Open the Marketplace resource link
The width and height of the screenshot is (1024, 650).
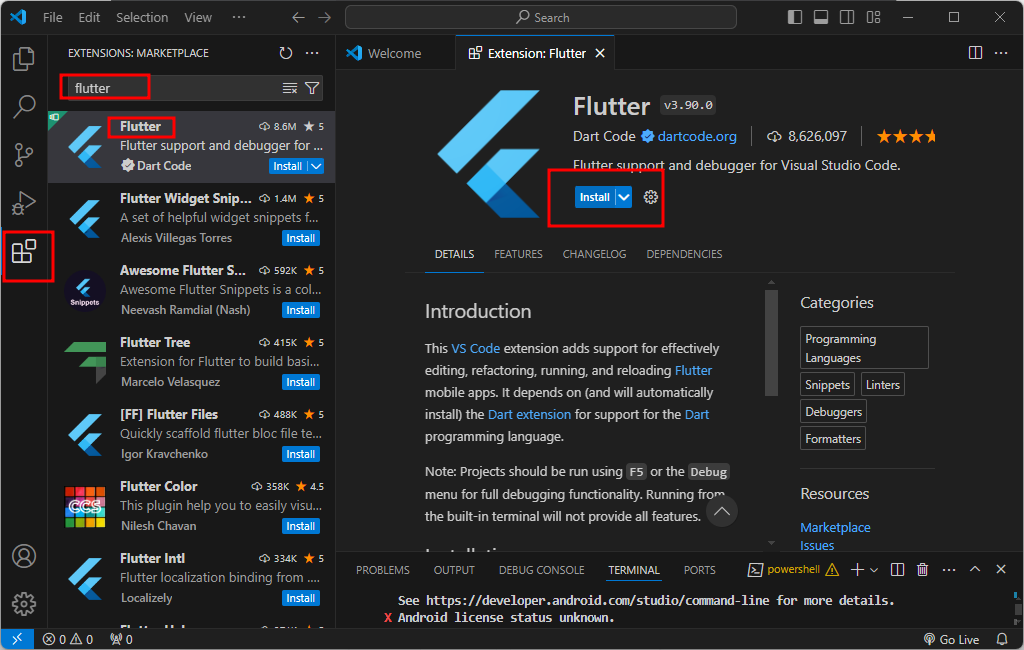click(835, 527)
